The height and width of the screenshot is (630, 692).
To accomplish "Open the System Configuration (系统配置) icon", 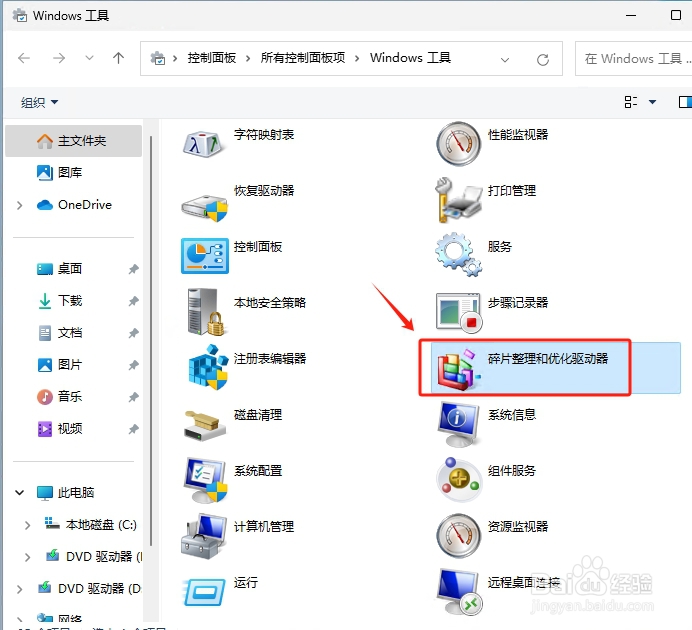I will 205,480.
